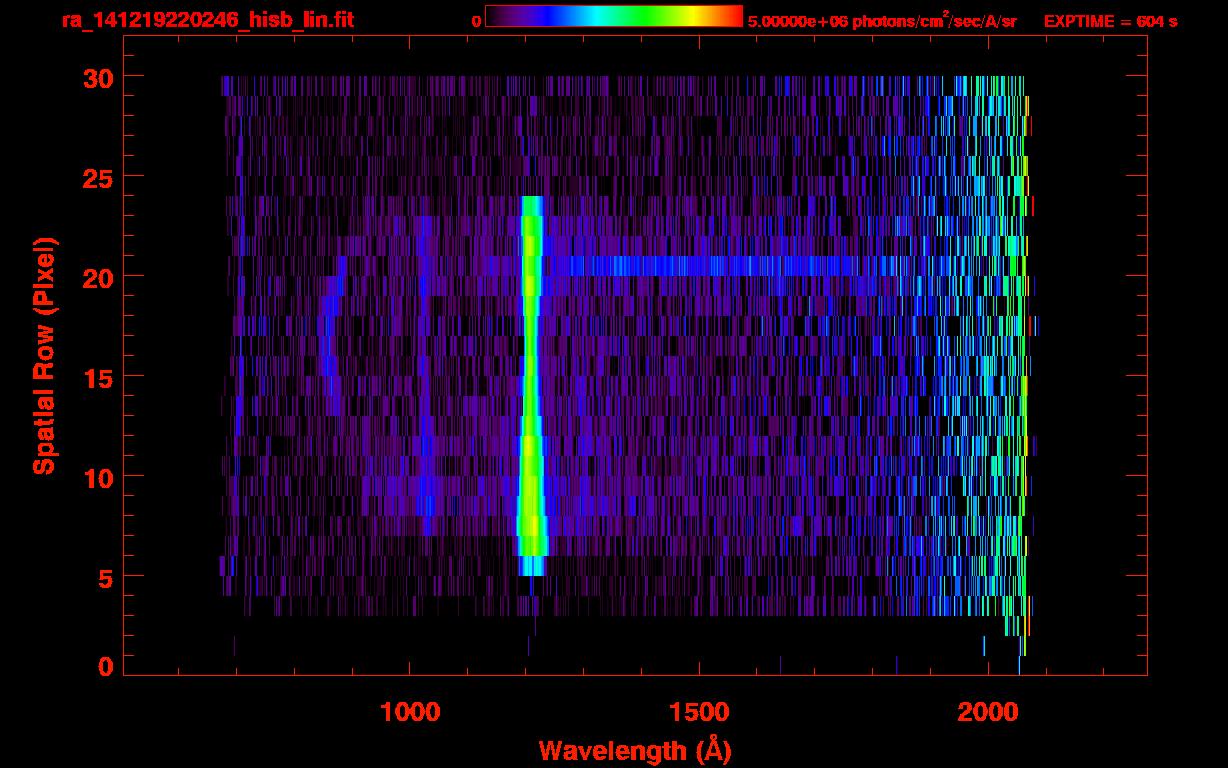Click the filename ra_141219220246_hisb_lin.fit
Screen dimensions: 1228x768
[x=207, y=21]
